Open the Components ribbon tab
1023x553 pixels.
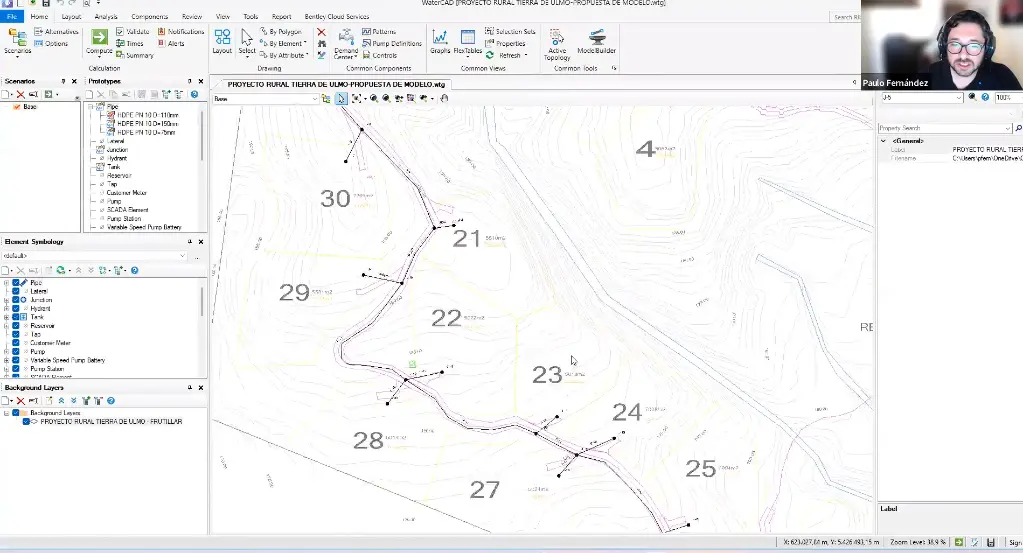click(150, 17)
